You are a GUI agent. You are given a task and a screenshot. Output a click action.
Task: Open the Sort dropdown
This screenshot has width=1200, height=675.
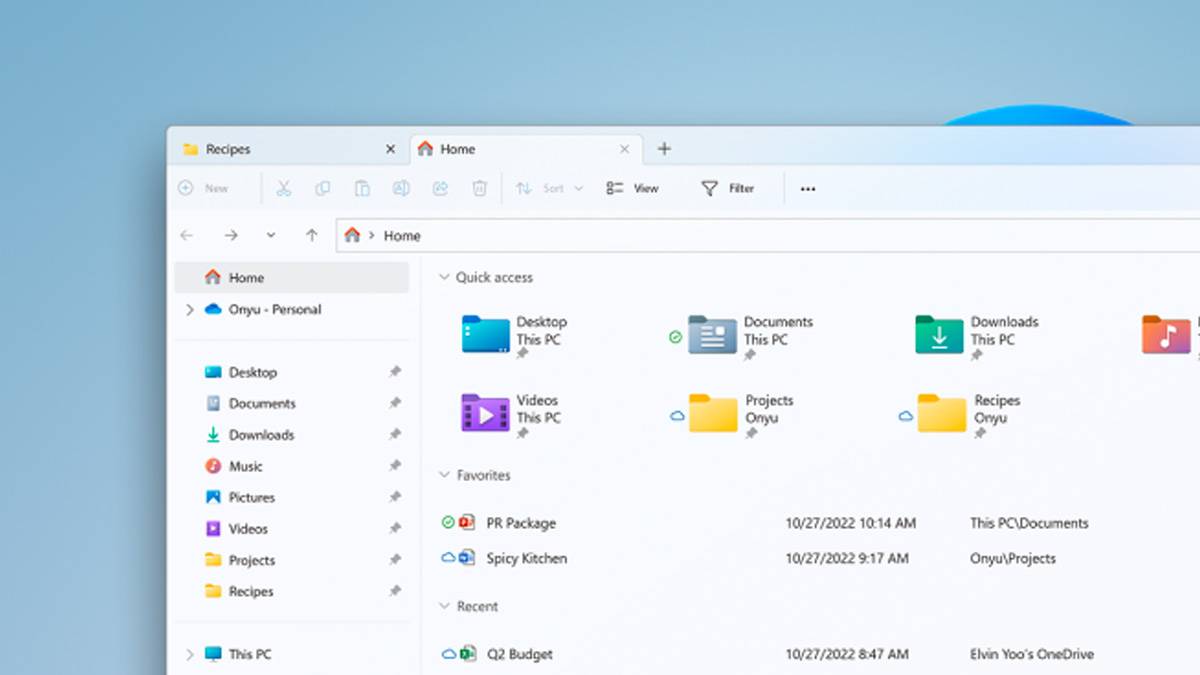coord(549,188)
